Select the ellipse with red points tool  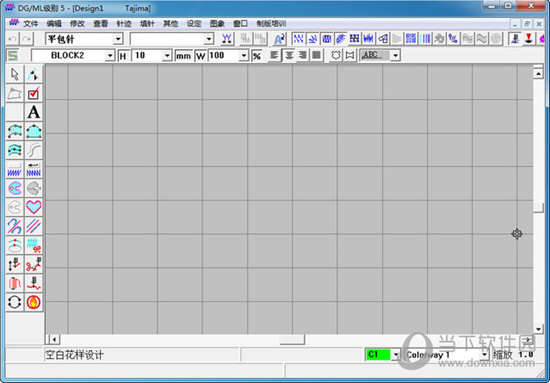tap(15, 245)
